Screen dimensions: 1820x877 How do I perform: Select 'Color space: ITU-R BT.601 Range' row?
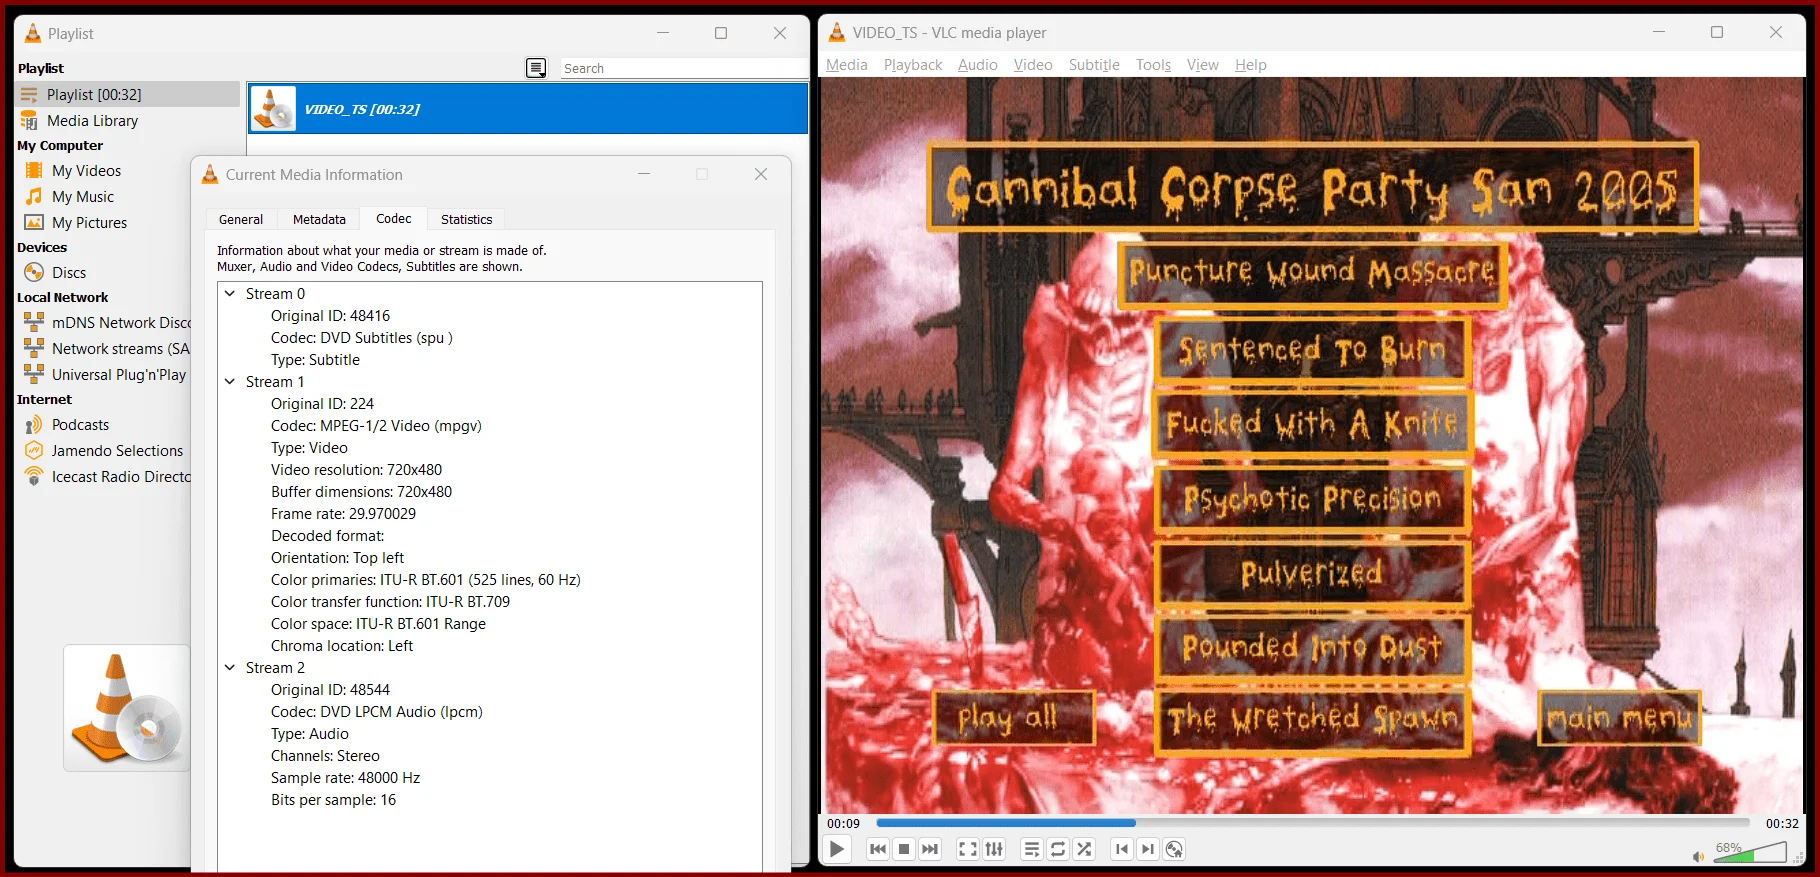coord(378,624)
